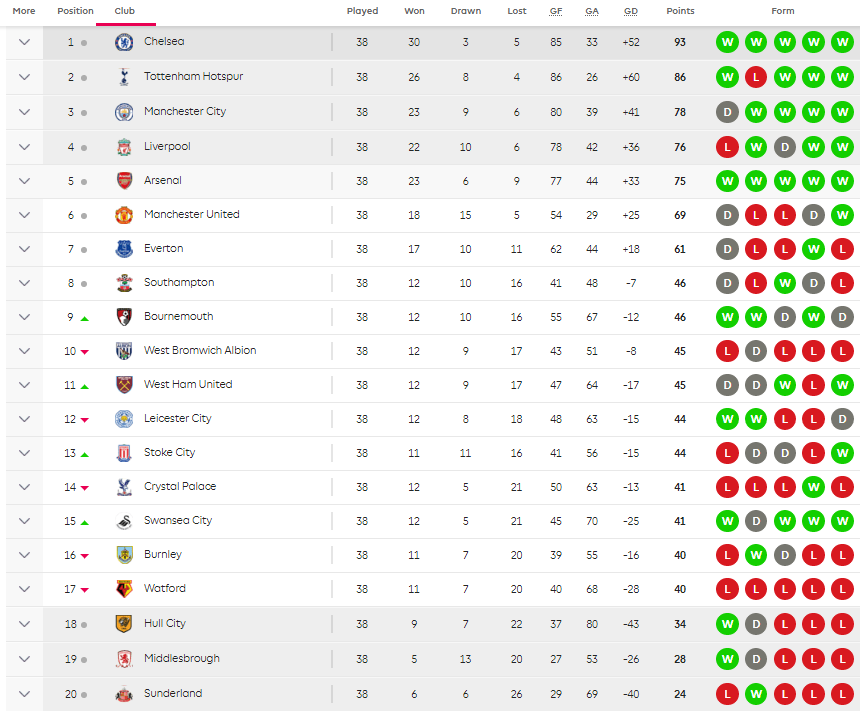Expand Burnley row with chevron
This screenshot has width=860, height=711.
[24, 555]
